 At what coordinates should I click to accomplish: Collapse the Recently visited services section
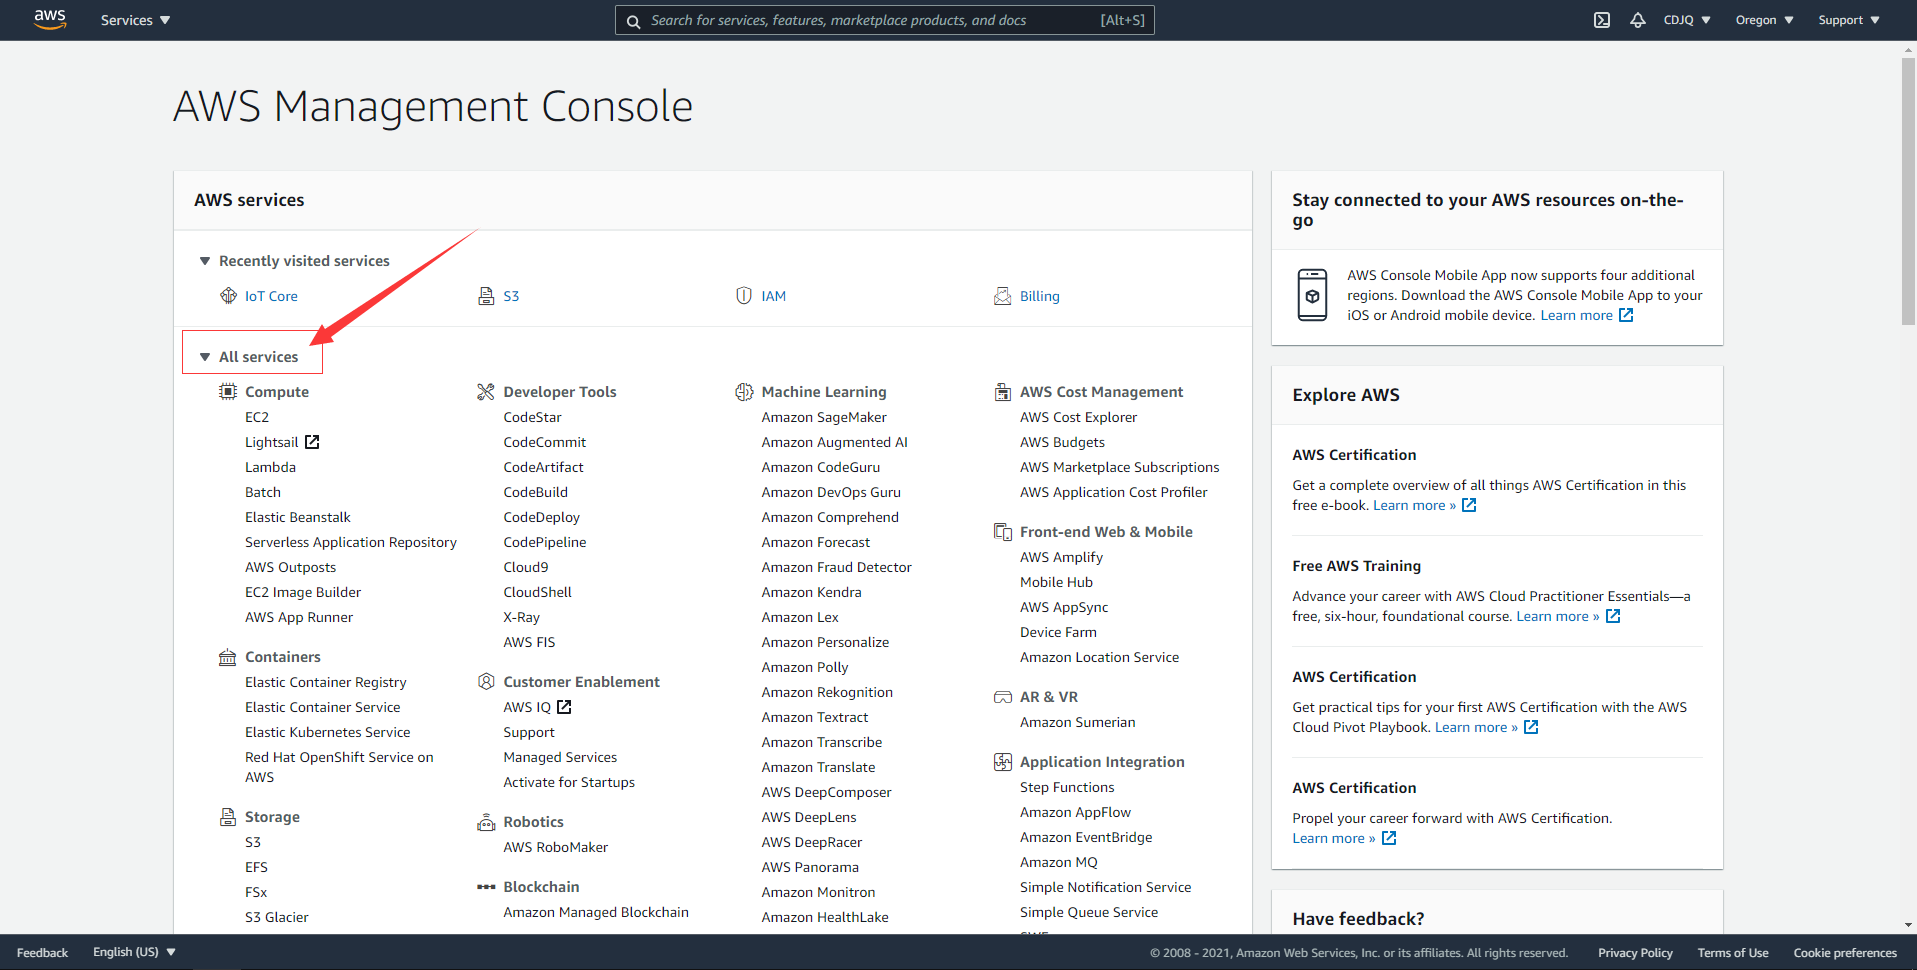click(x=204, y=261)
